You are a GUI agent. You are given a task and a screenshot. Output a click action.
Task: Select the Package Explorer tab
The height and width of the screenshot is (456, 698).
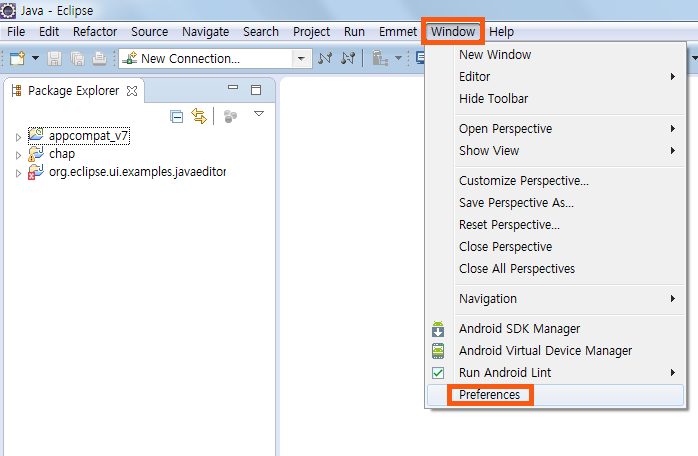tap(74, 91)
